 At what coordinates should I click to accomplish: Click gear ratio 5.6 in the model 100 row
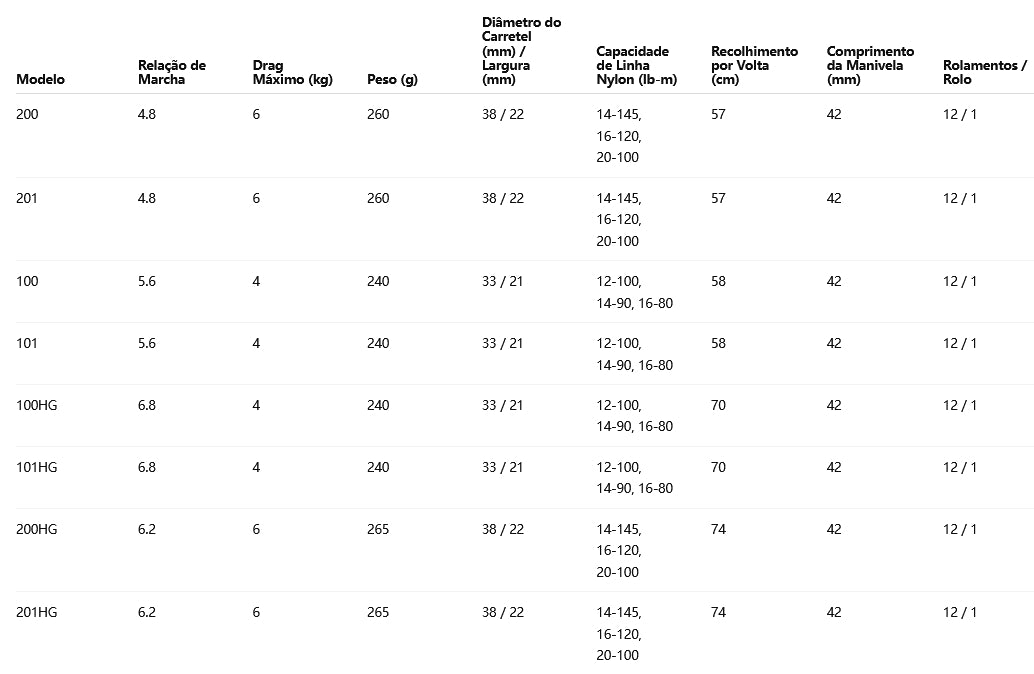click(147, 281)
